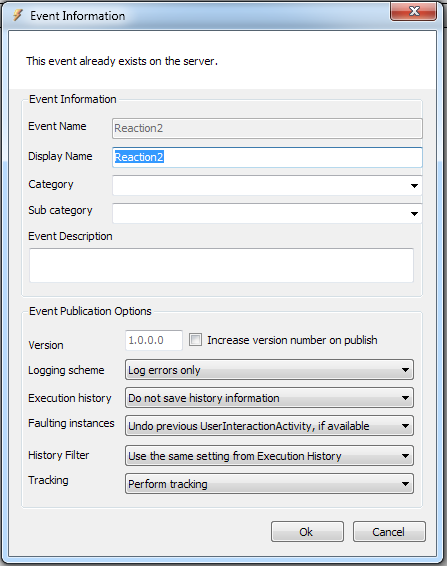Expand the Tracking dropdown
Viewport: 447px width, 566px height.
[269, 484]
